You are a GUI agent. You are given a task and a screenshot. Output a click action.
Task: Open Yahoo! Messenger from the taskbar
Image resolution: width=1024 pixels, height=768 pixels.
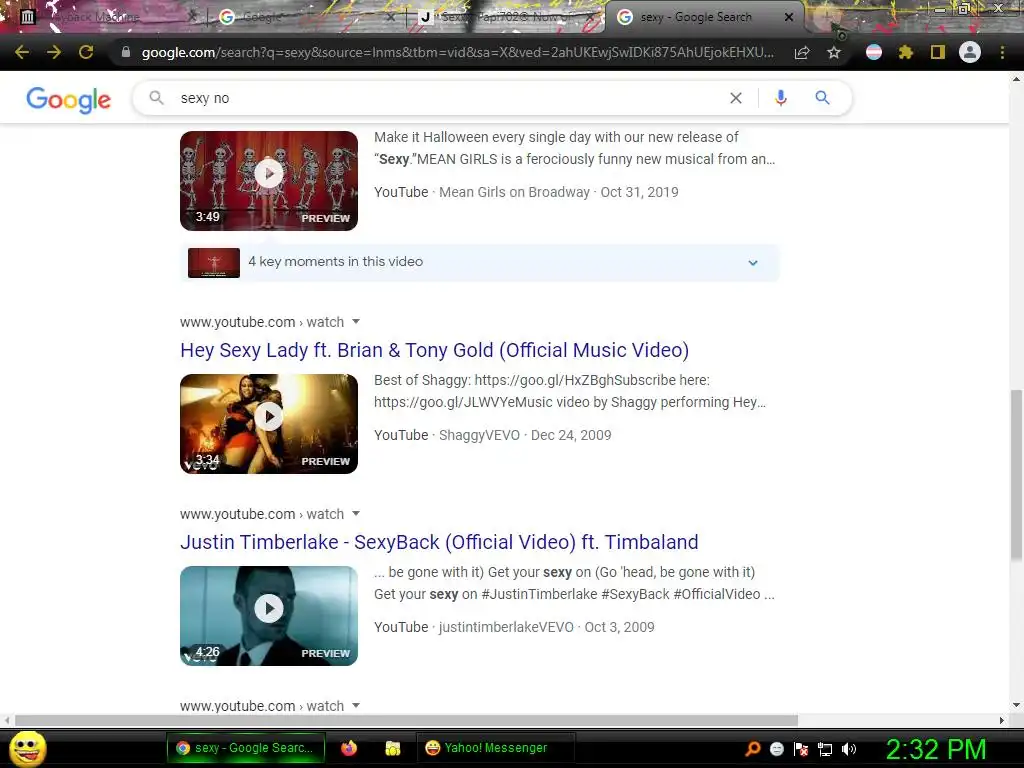click(496, 748)
